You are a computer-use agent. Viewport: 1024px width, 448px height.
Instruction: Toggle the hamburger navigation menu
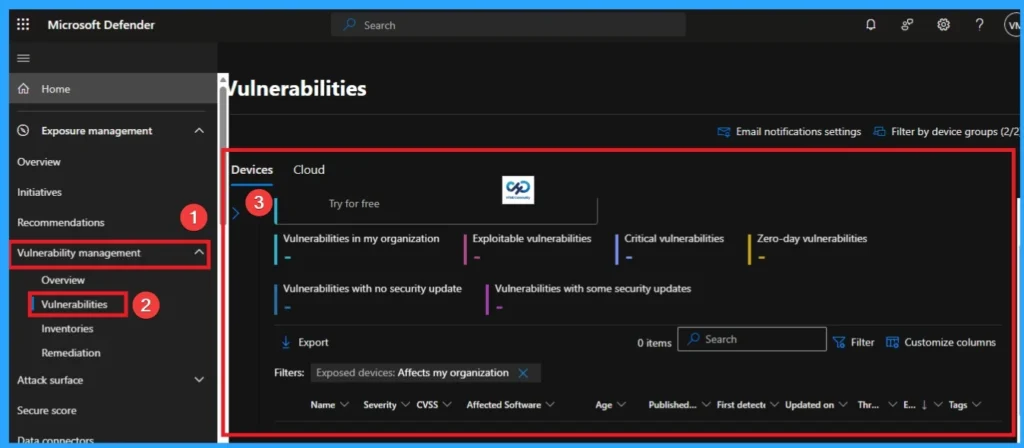[x=24, y=58]
